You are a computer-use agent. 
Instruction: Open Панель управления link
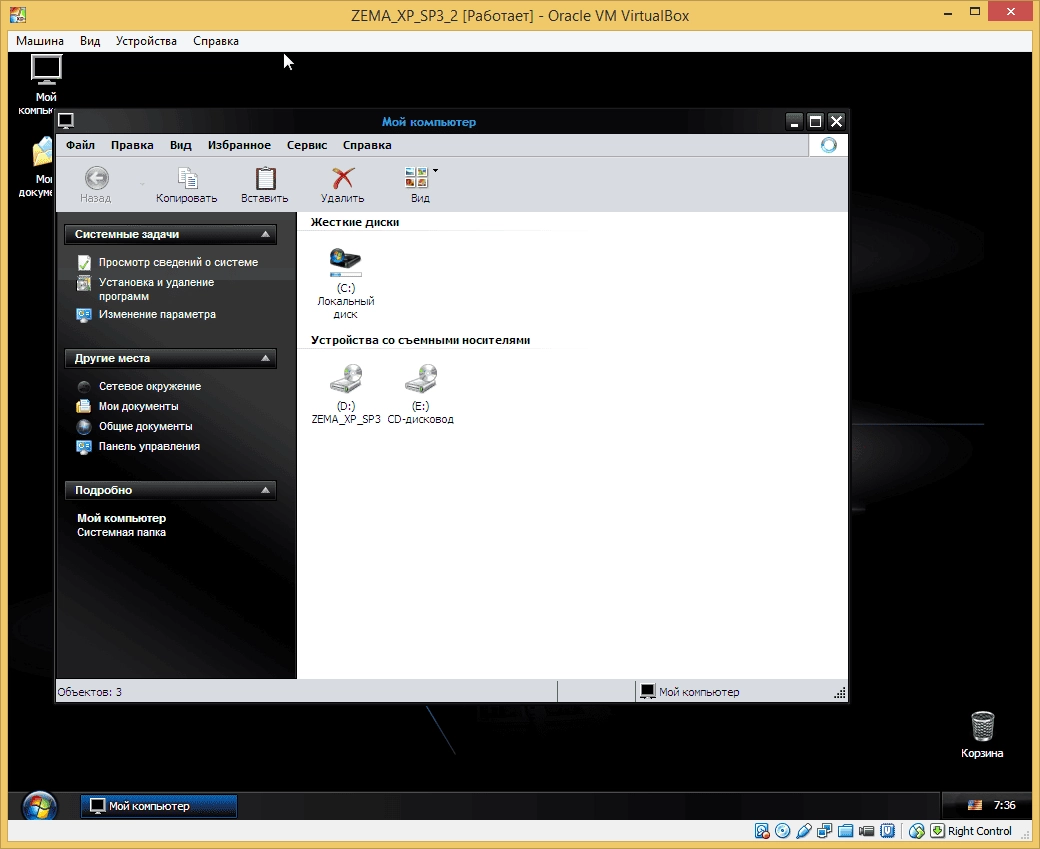[149, 446]
